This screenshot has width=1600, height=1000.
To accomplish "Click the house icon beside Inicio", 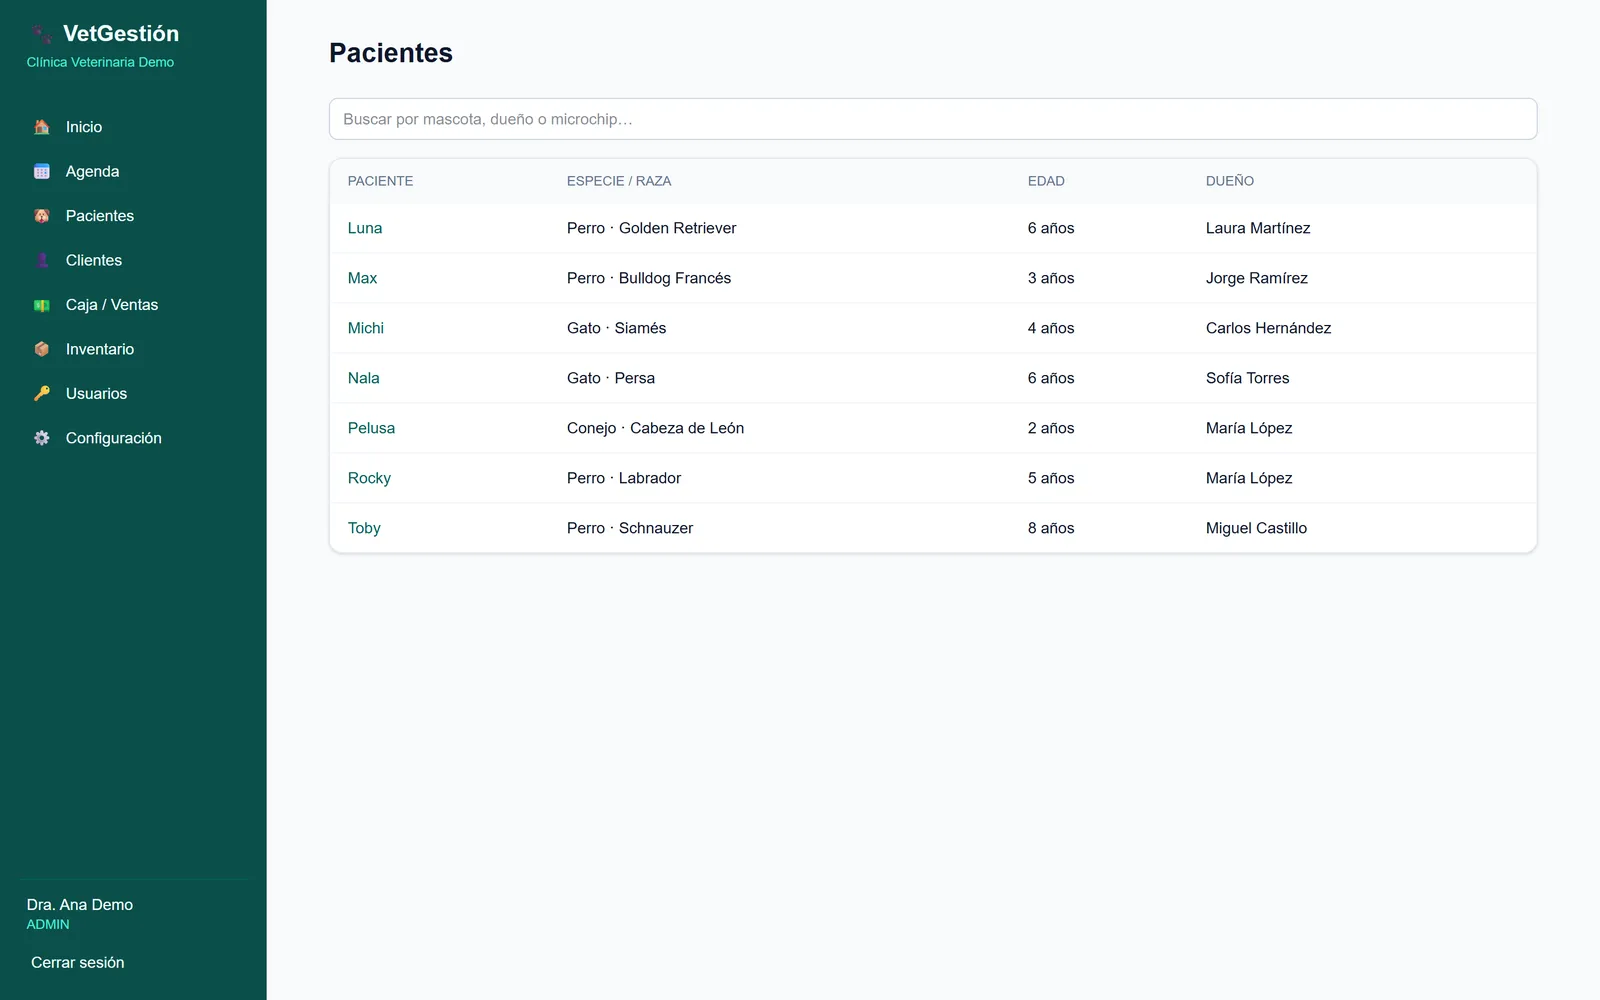I will [x=41, y=127].
